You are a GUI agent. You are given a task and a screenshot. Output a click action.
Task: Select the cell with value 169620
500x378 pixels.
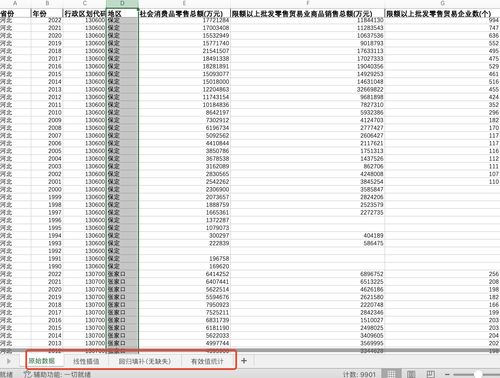184,266
